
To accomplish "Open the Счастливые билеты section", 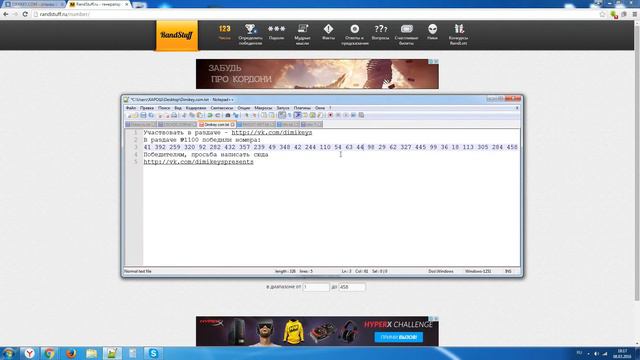I will pyautogui.click(x=407, y=34).
